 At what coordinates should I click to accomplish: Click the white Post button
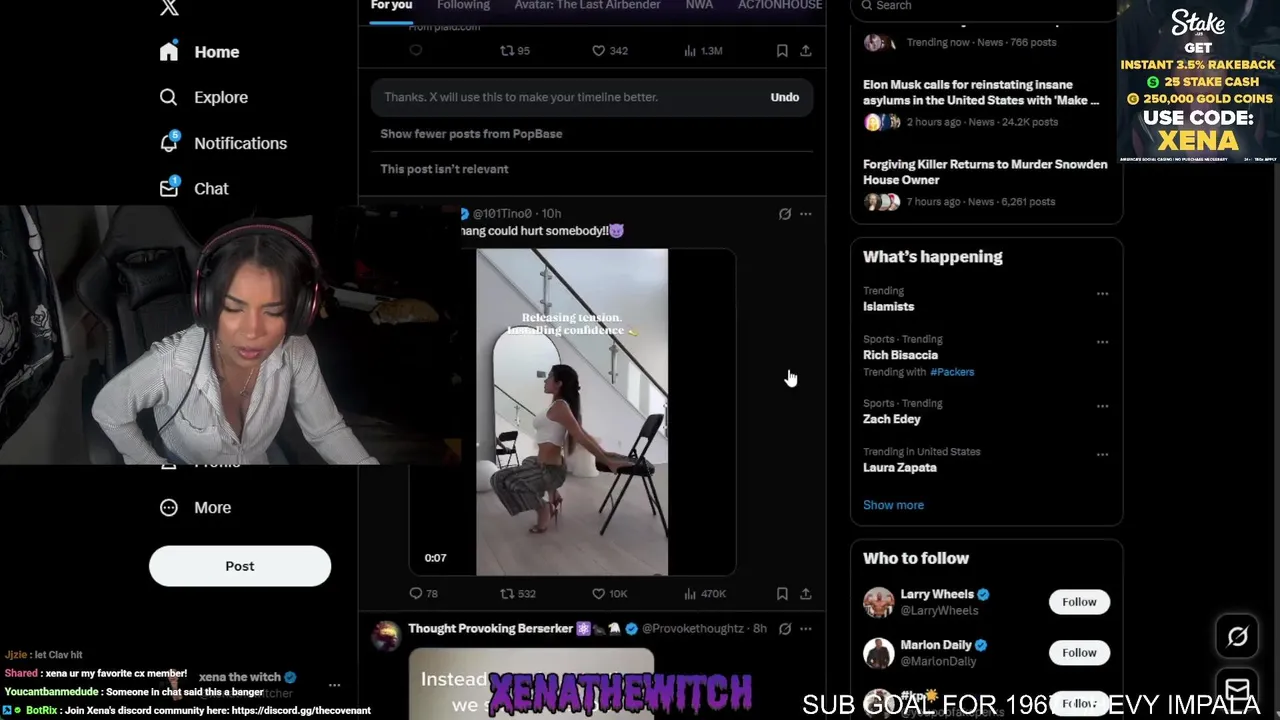coord(240,566)
